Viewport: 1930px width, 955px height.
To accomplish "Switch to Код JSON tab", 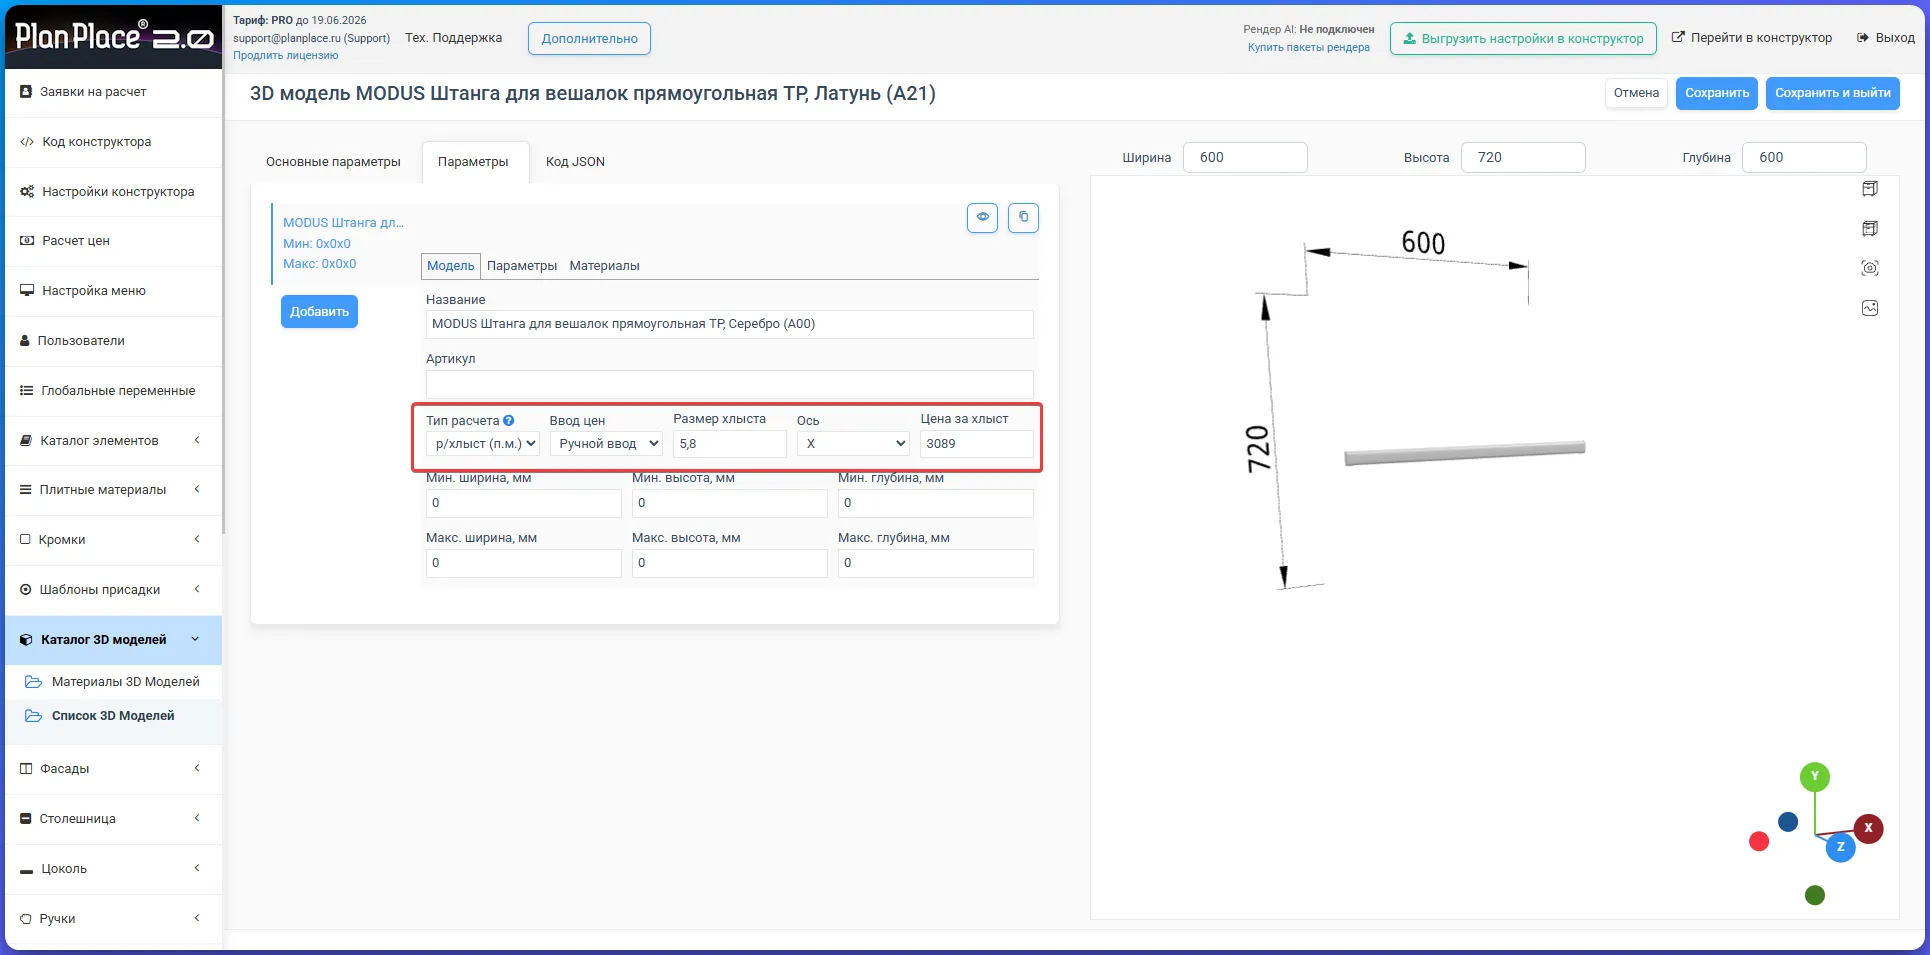I will [575, 162].
